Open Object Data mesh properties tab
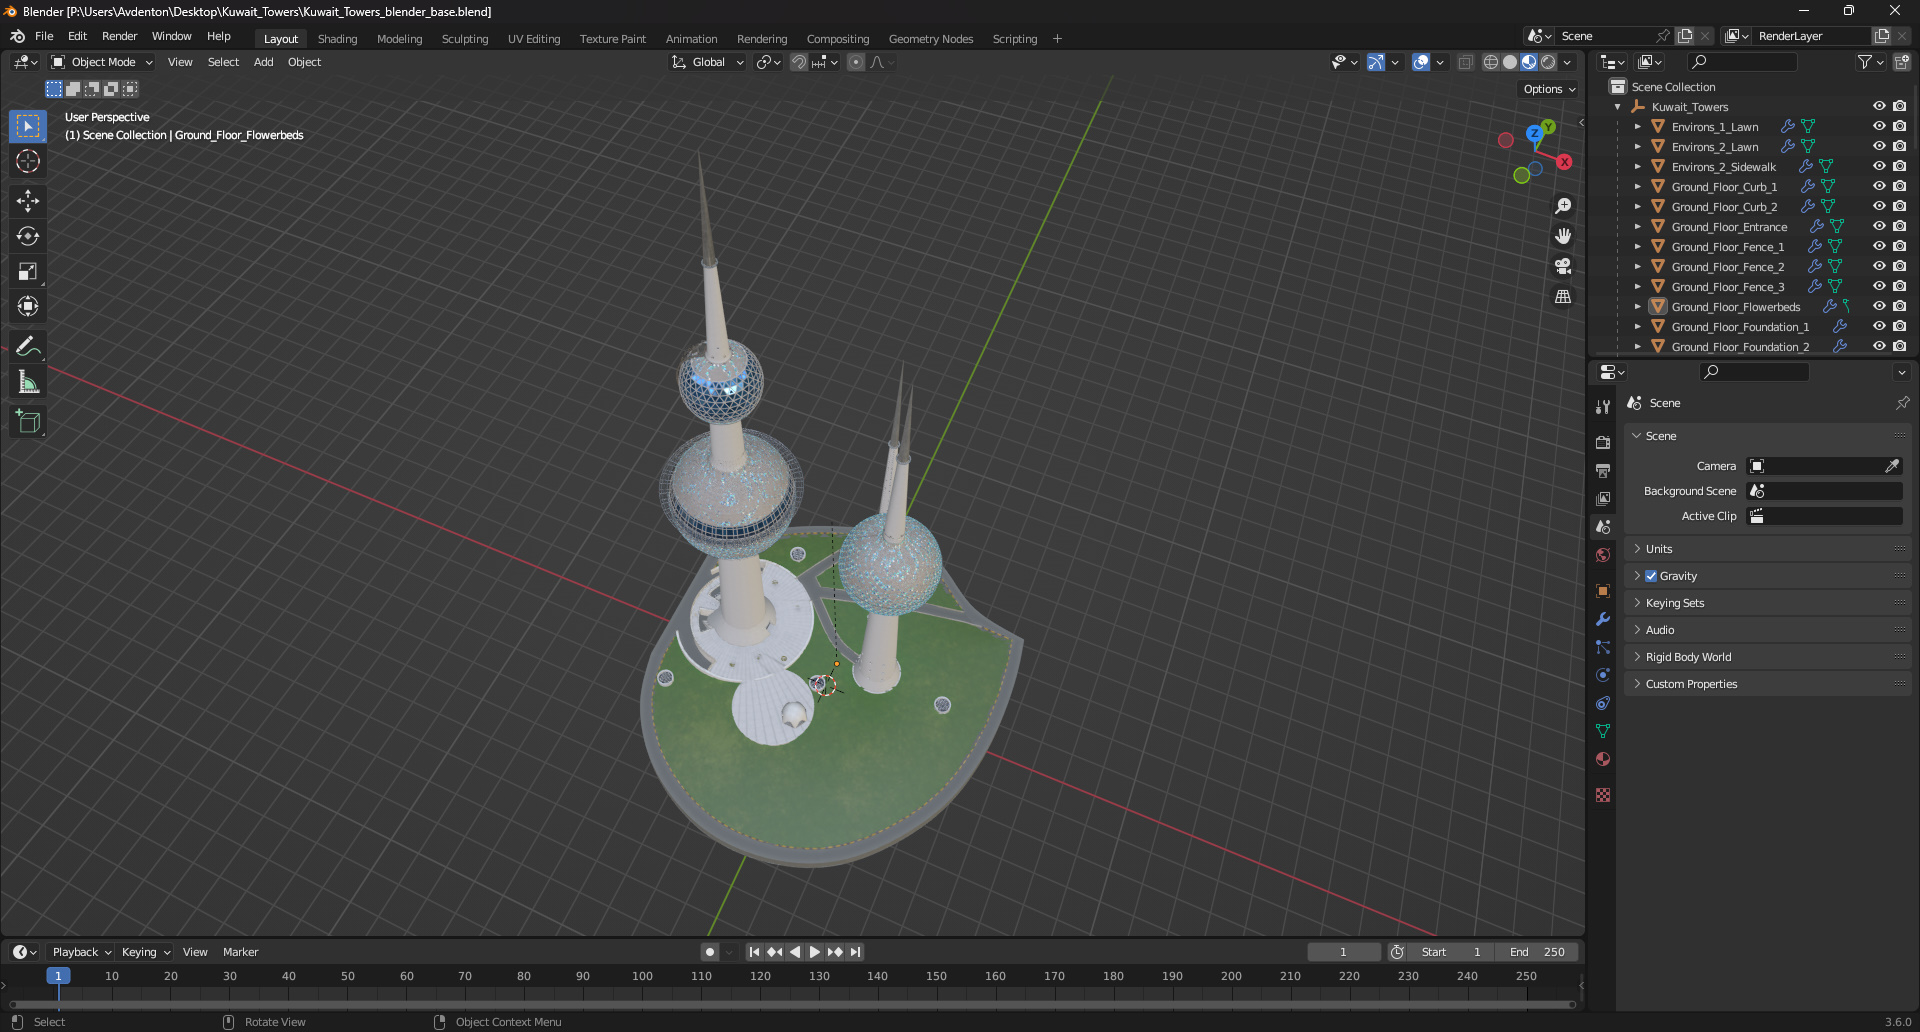The height and width of the screenshot is (1032, 1920). [x=1603, y=731]
